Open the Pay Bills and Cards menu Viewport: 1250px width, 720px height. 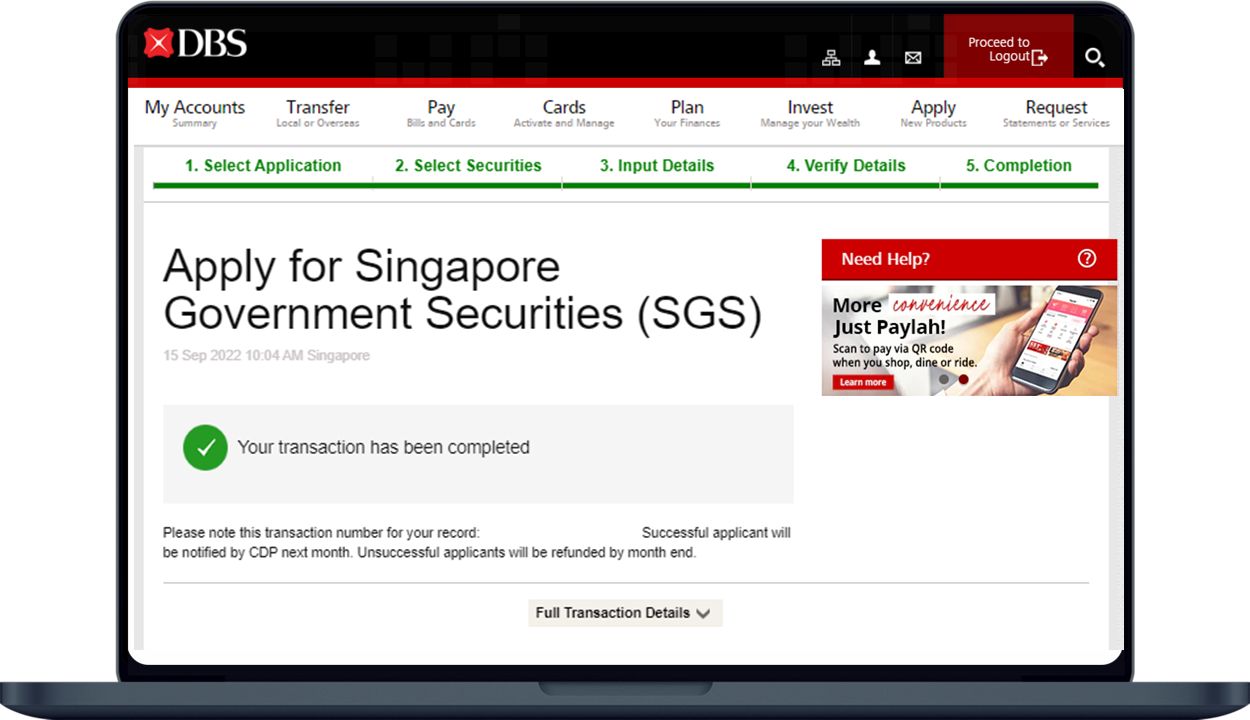(441, 113)
